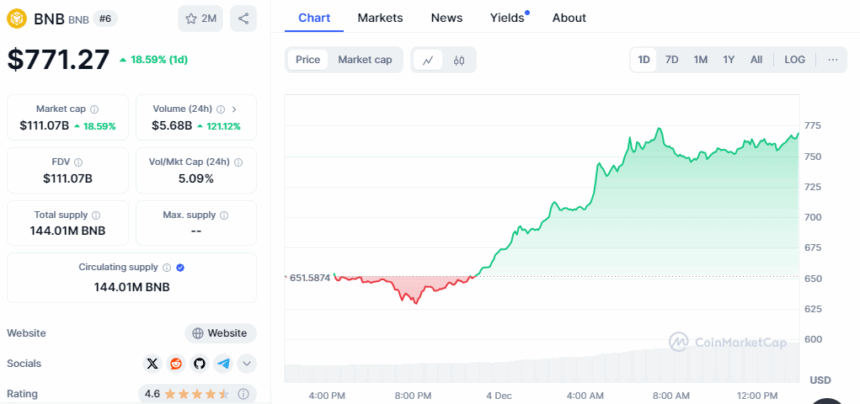Select the All time range
This screenshot has width=860, height=404.
(x=756, y=60)
